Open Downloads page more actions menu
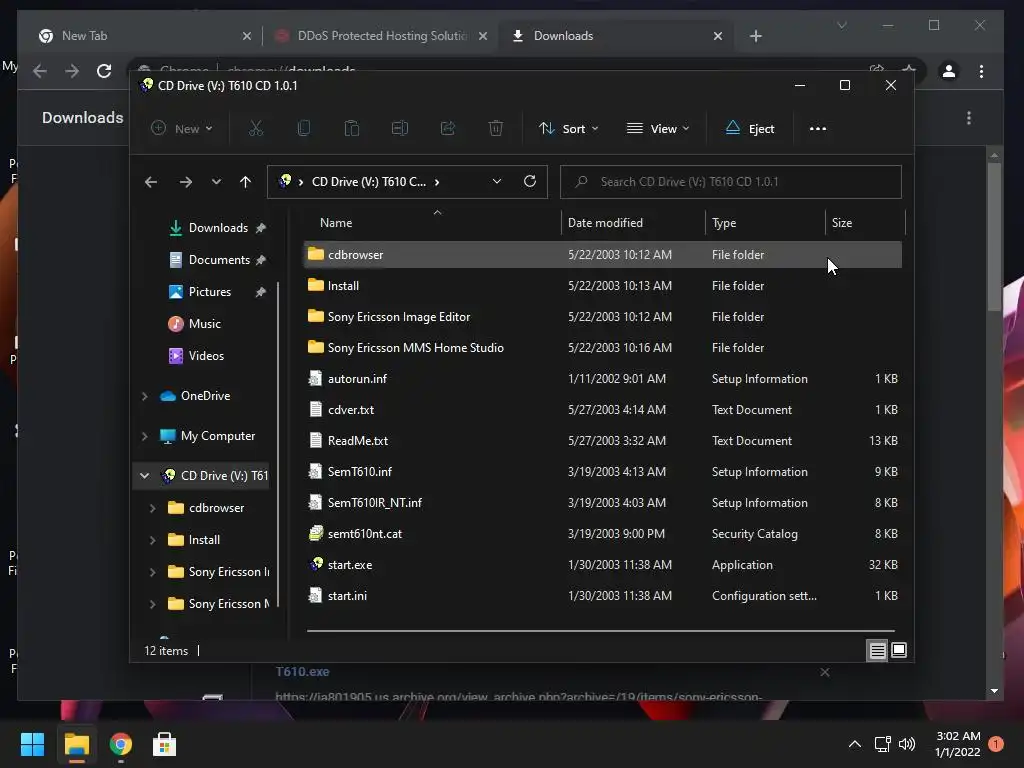Screen dimensions: 1024x768 [968, 118]
